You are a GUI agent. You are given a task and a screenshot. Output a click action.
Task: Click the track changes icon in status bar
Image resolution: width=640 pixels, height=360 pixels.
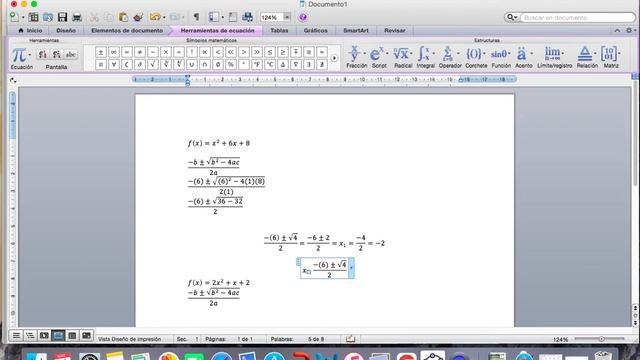click(x=350, y=339)
